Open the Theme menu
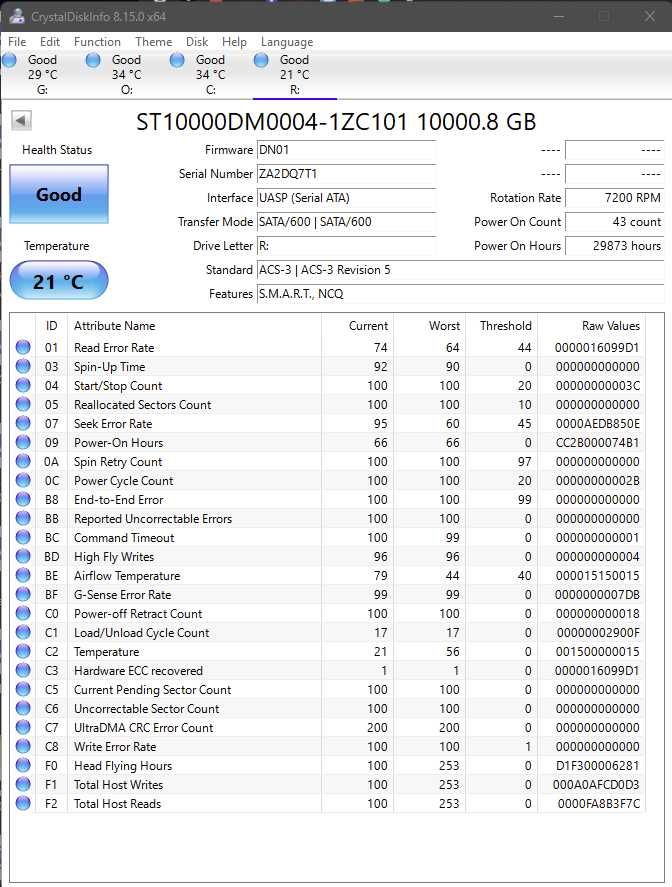The image size is (672, 887). pos(153,42)
